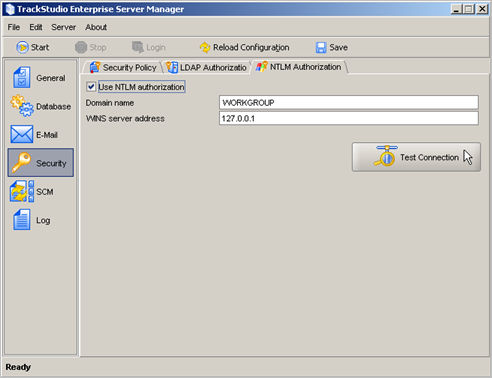Screen dimensions: 492x378
Task: Click the Stop label in toolbar
Action: [98, 47]
